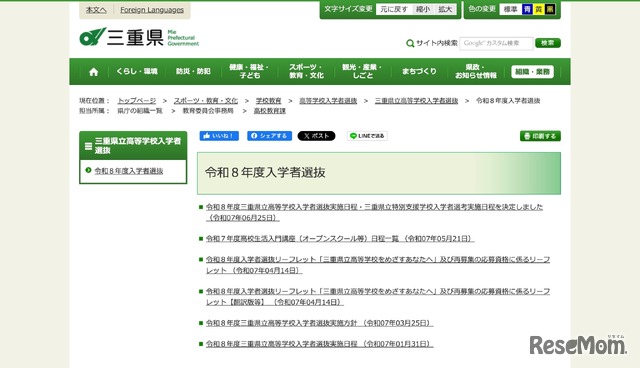This screenshot has height=368, width=640.
Task: Open くらし・環境 menu
Action: tap(137, 71)
